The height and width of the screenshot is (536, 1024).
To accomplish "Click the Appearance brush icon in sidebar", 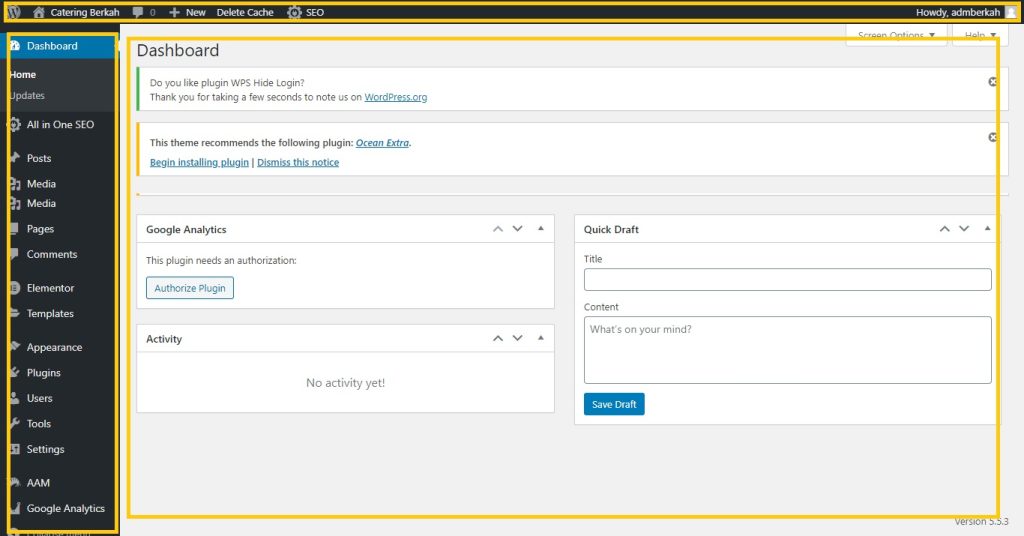I will (x=15, y=347).
